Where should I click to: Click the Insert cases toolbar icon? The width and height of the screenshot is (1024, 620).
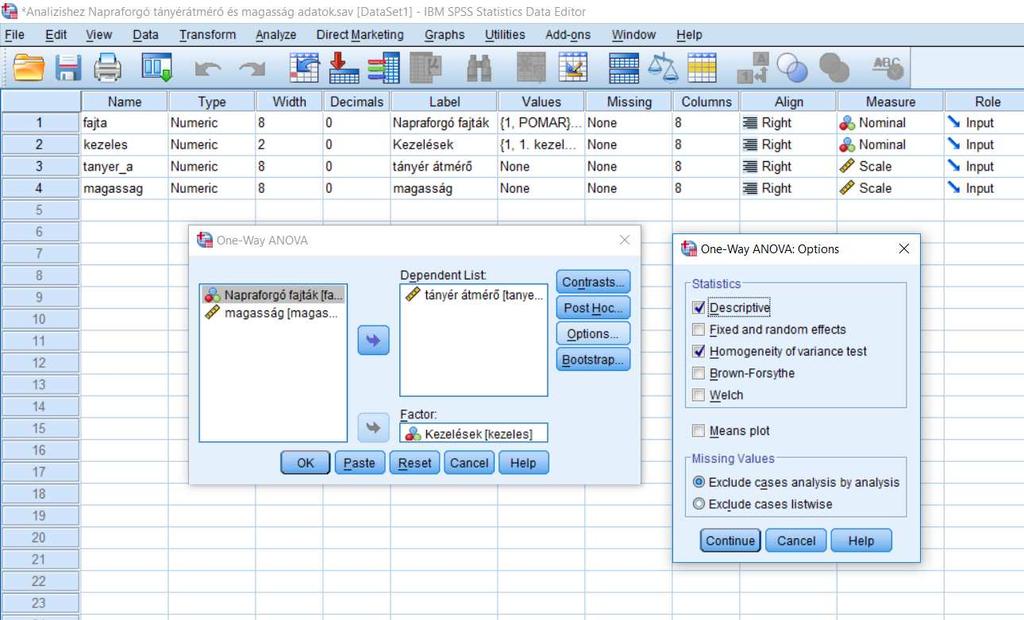[531, 68]
